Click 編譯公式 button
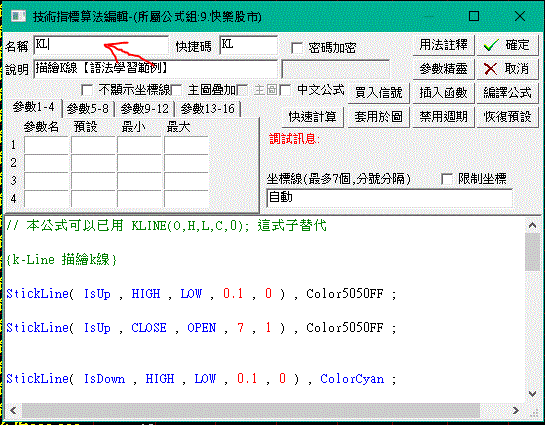545x425 pixels. (507, 93)
